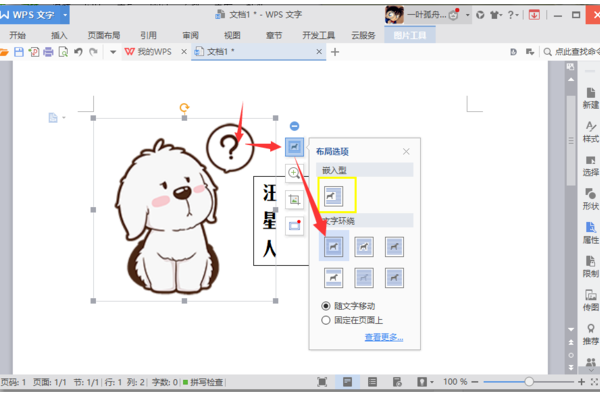Select 随文字移动 radio option
Viewport: 600px width, 400px height.
tap(348, 306)
